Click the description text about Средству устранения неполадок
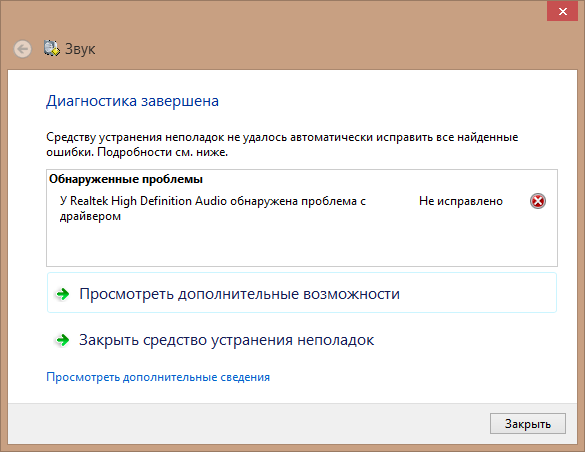The height and width of the screenshot is (452, 585). (x=282, y=145)
